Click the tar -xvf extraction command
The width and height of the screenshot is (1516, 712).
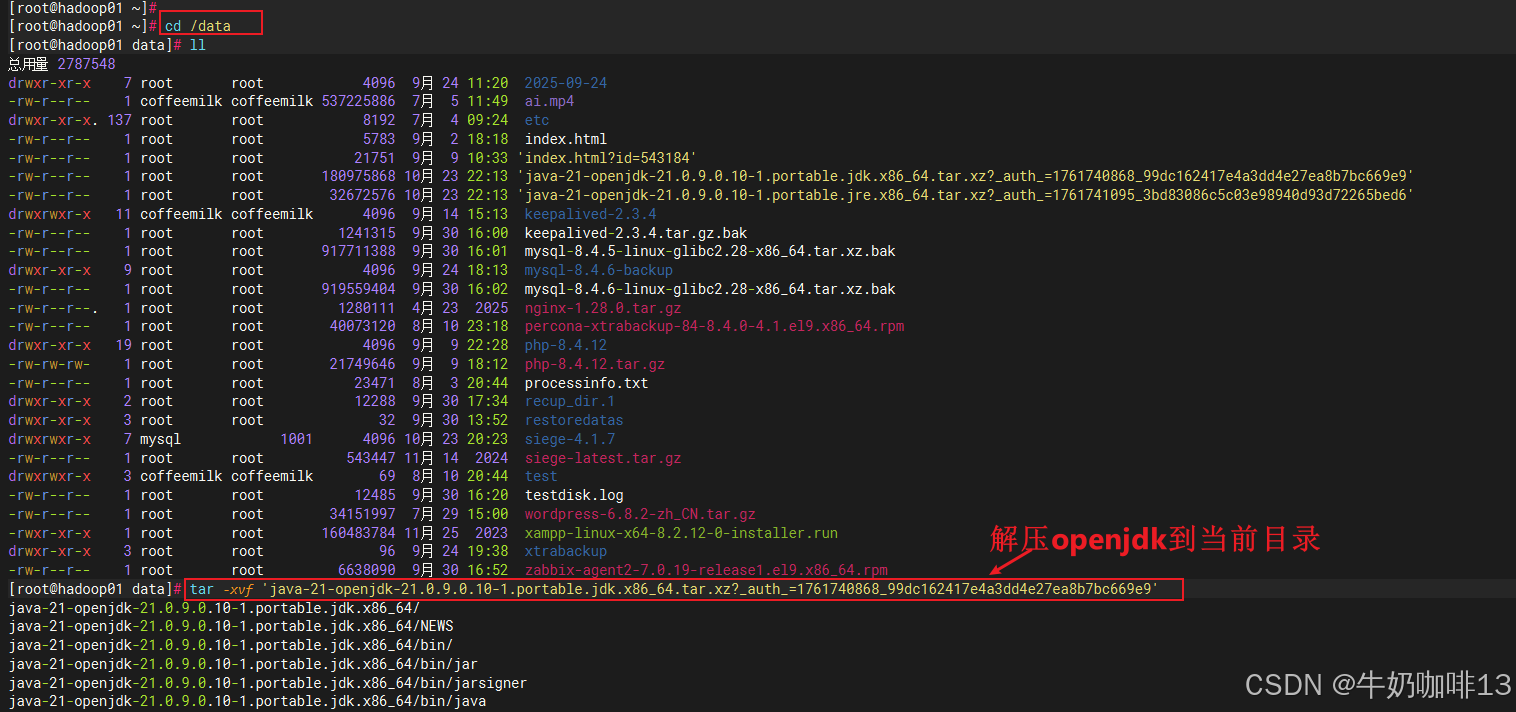674,589
